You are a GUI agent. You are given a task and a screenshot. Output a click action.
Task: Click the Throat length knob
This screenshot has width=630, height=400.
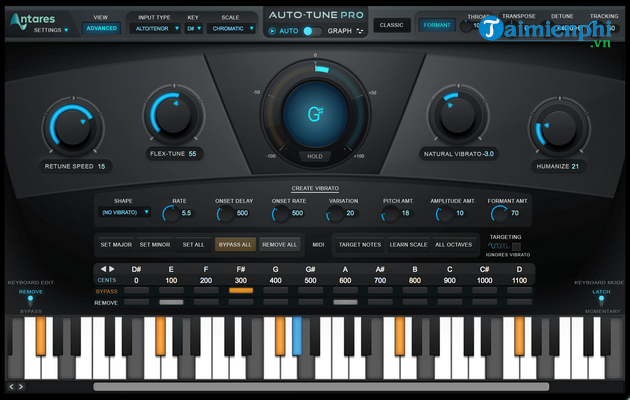466,27
